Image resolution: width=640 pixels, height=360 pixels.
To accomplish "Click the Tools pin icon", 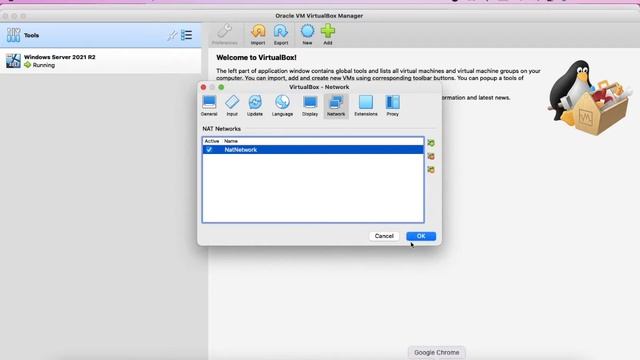I will click(x=172, y=36).
